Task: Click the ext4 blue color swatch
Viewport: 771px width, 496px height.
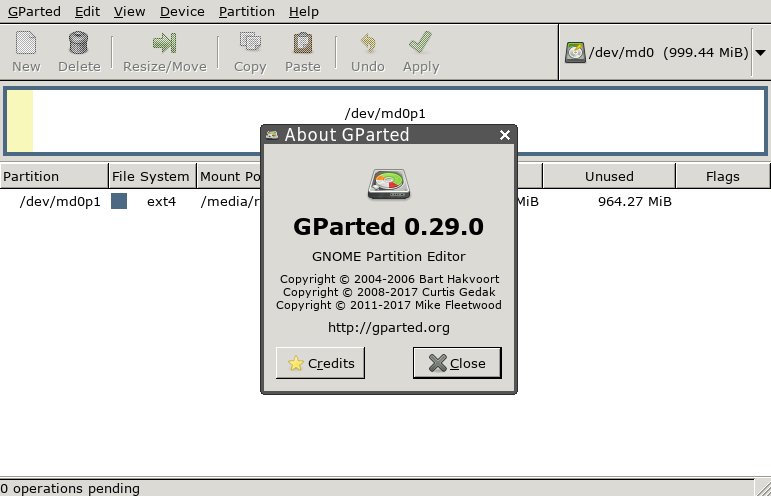Action: pos(119,201)
